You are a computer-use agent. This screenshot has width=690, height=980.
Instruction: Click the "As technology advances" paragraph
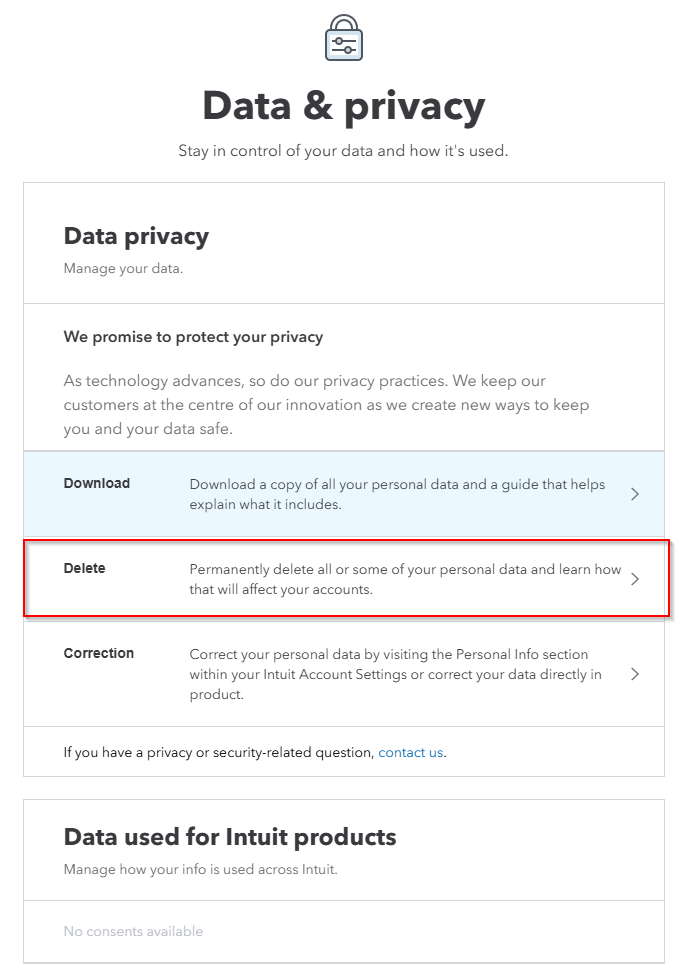pos(326,404)
